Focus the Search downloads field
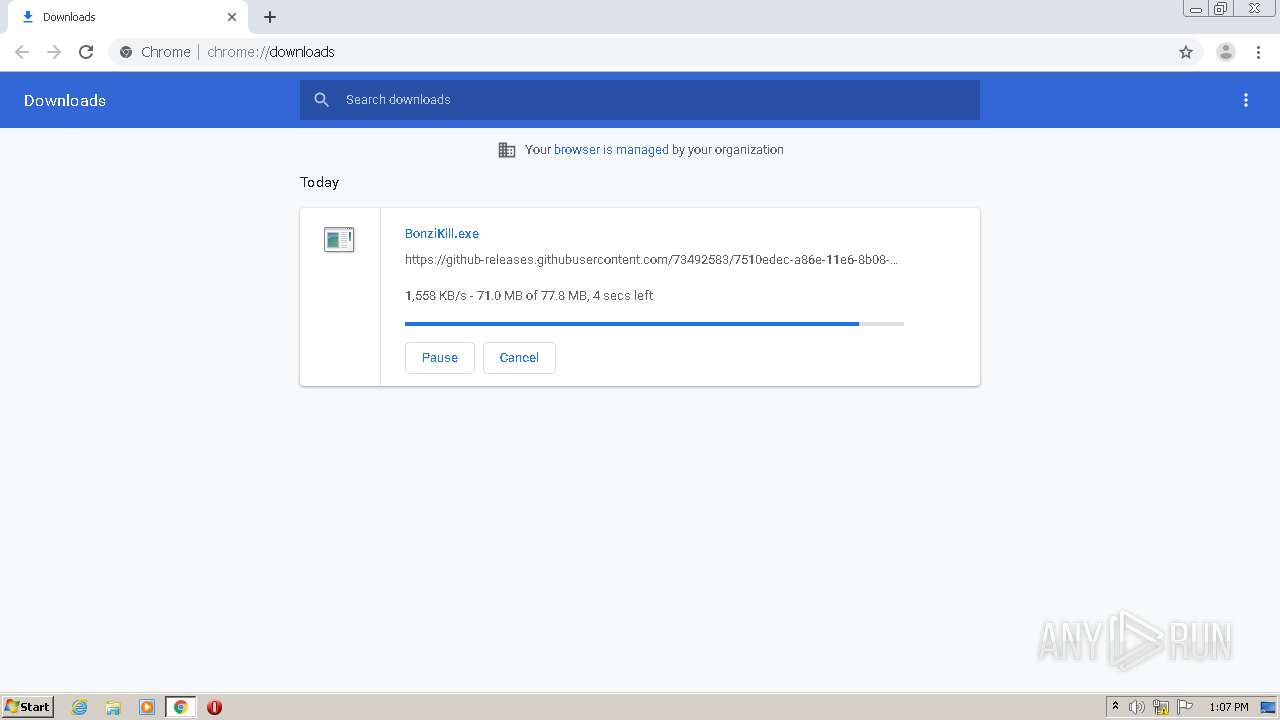 coord(640,100)
